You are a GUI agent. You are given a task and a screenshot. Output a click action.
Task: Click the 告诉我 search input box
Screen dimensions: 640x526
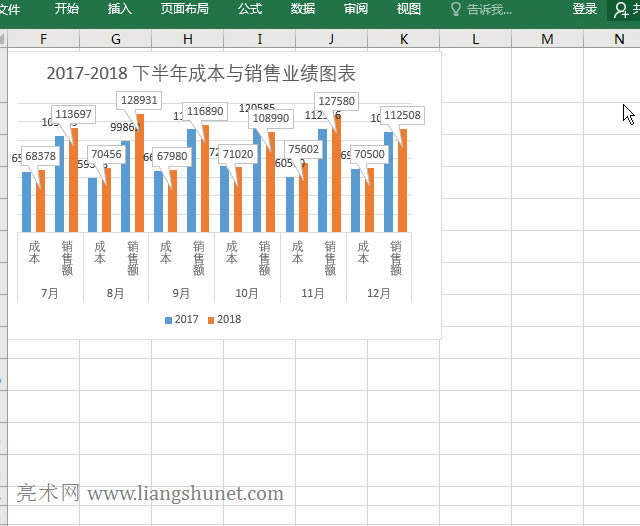(x=490, y=9)
